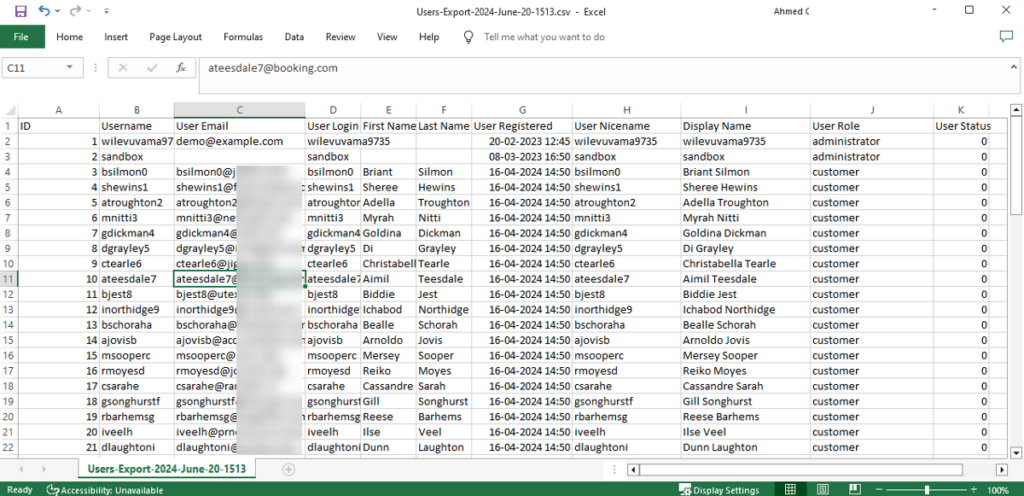Click the Cancel X icon in formula bar
Viewport: 1024px width, 496px height.
pyautogui.click(x=123, y=68)
